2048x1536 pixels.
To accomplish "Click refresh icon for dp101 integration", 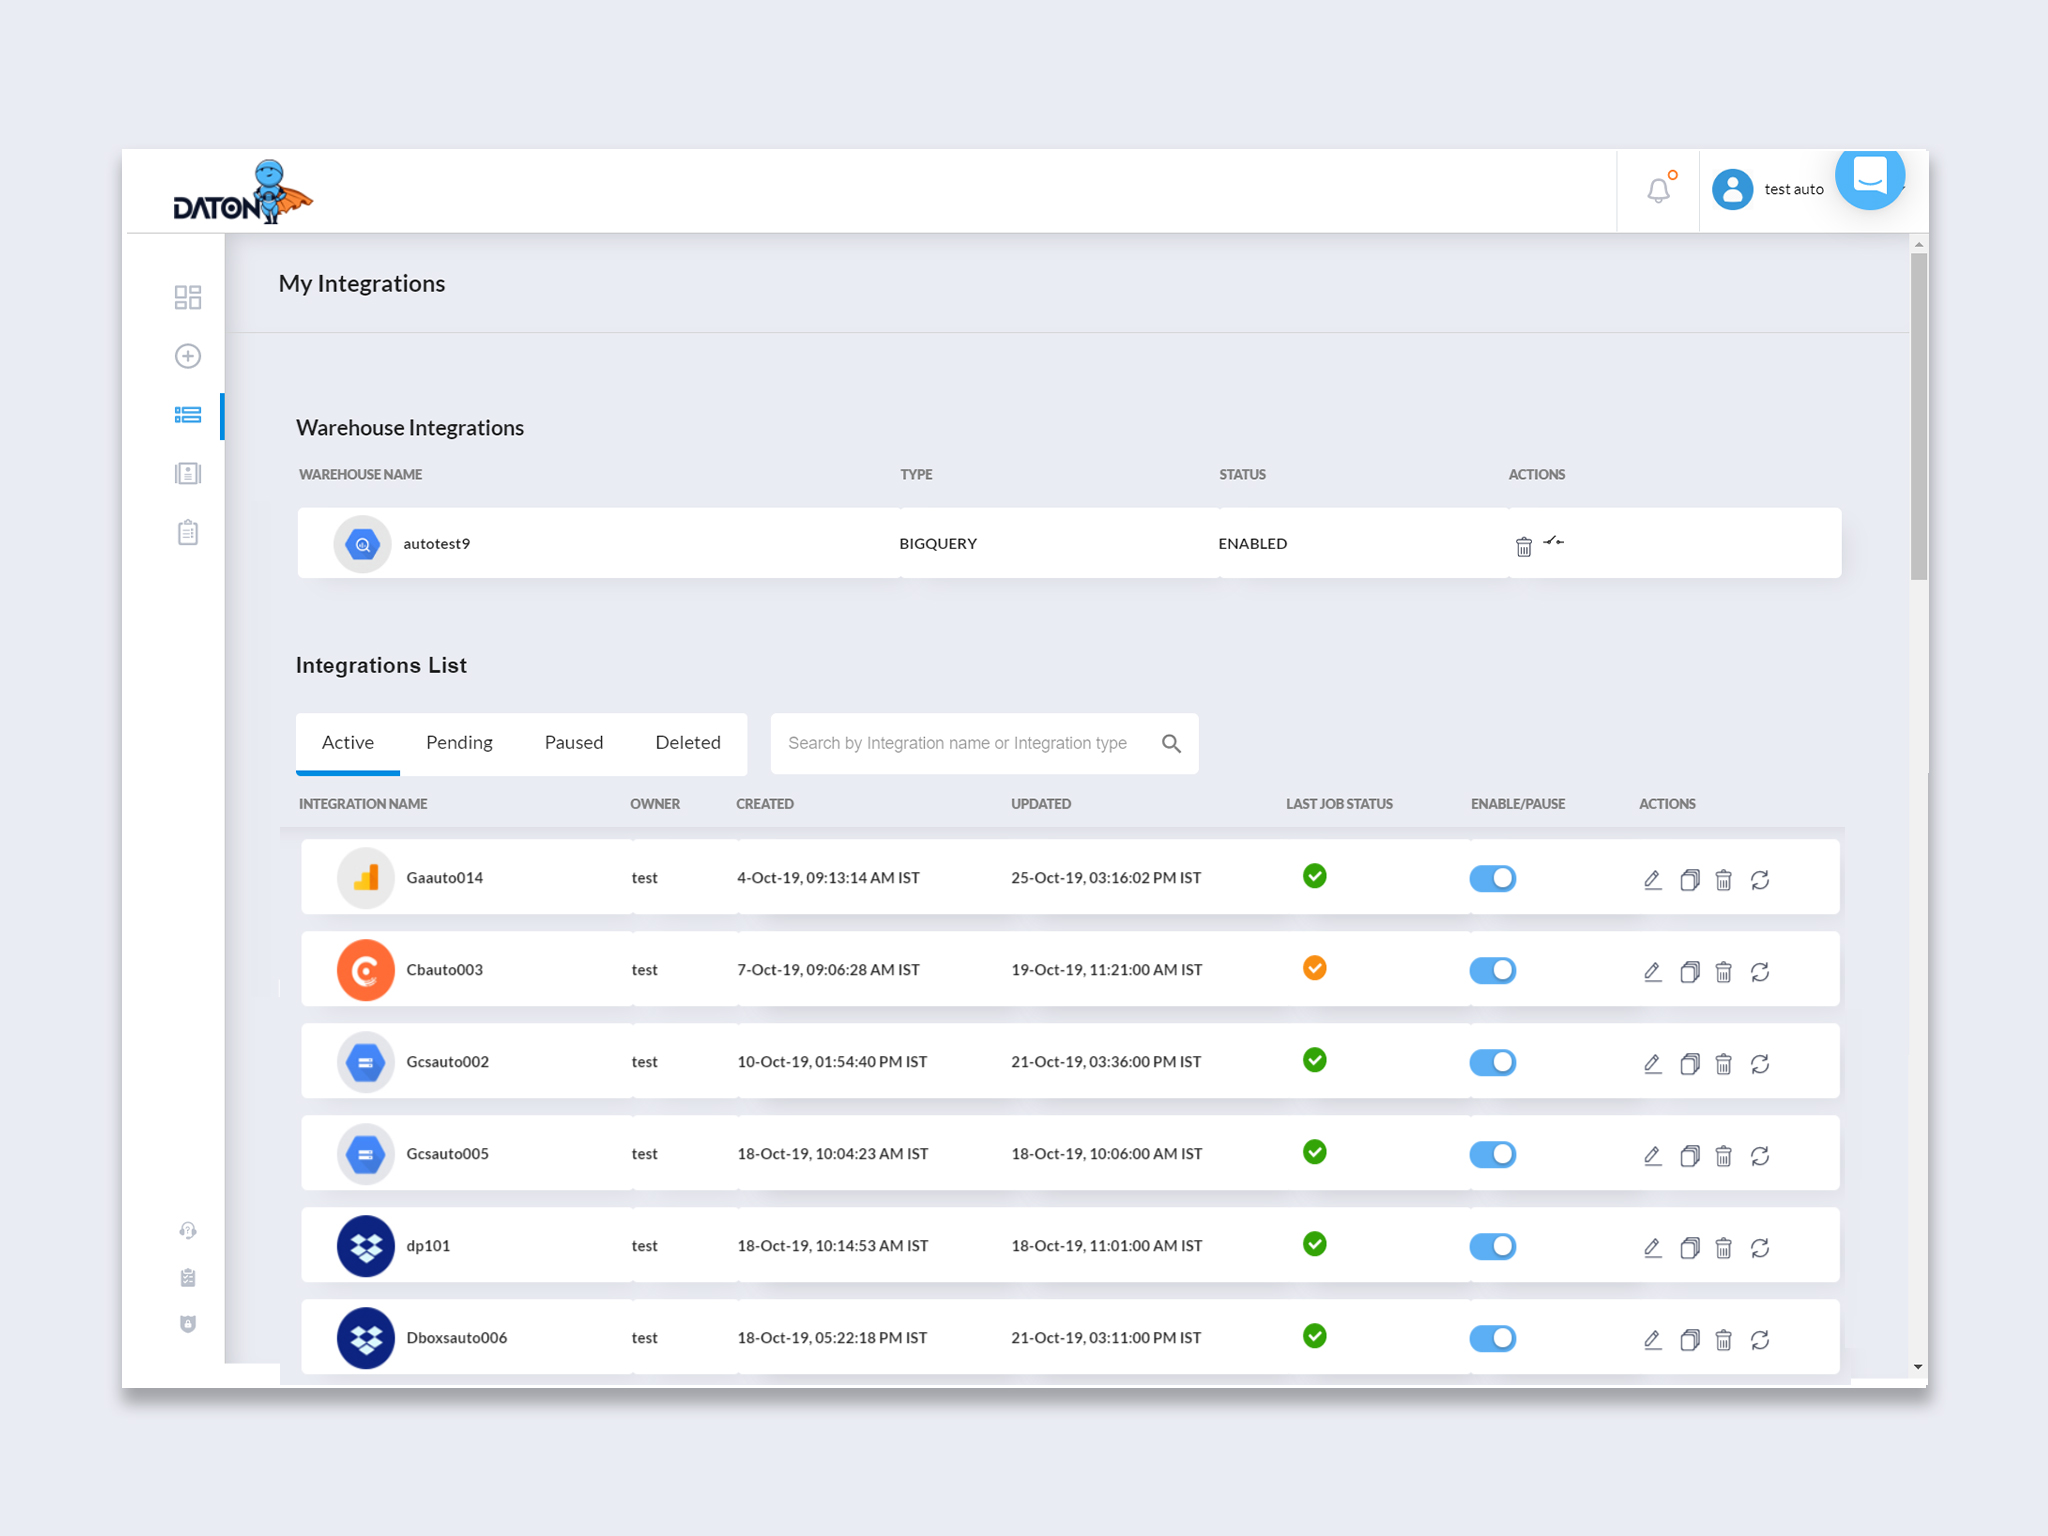I will coord(1760,1248).
